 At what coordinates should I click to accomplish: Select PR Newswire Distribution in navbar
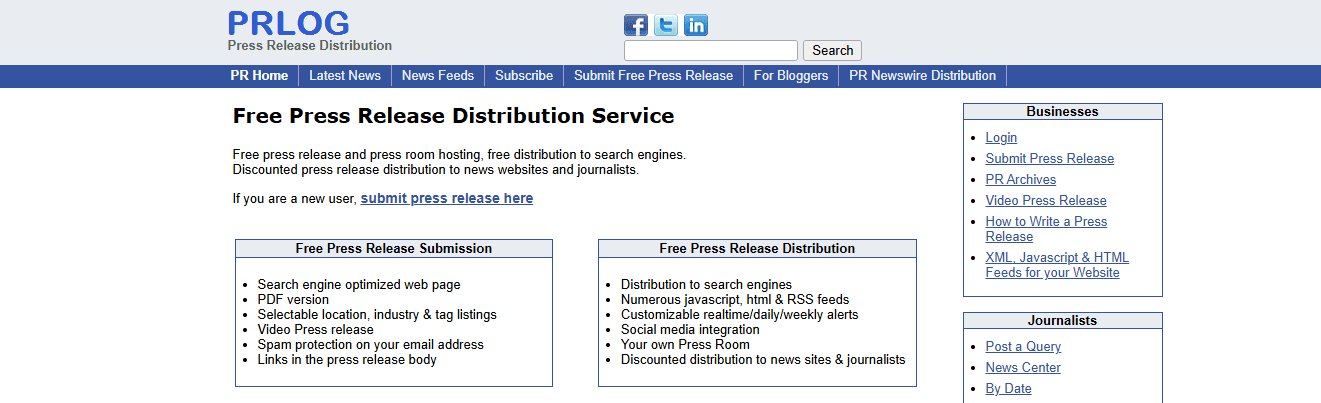coord(922,76)
